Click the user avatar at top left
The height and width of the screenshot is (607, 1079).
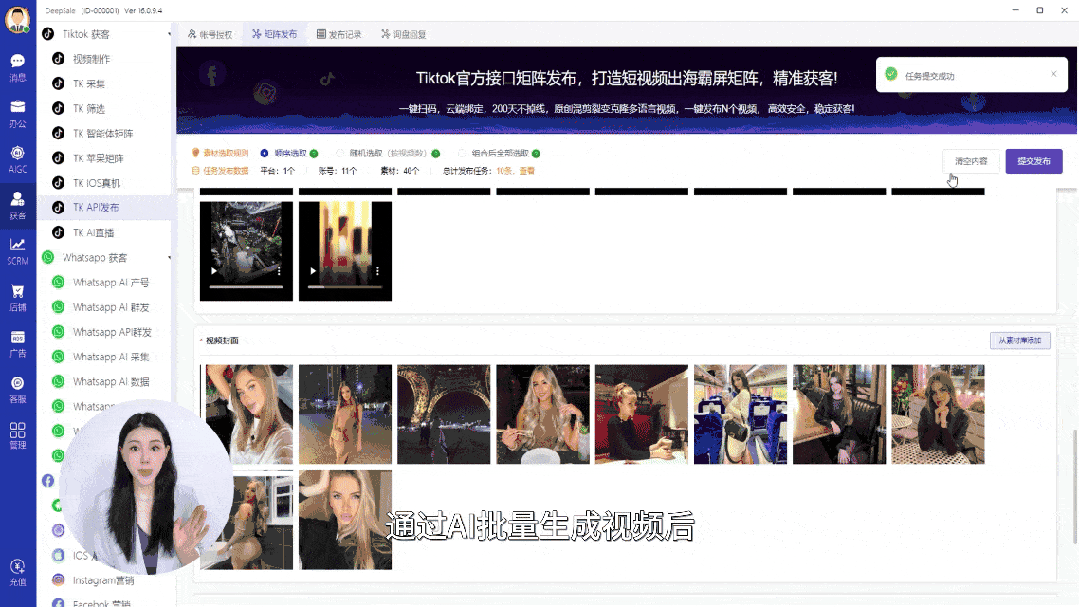(x=17, y=19)
